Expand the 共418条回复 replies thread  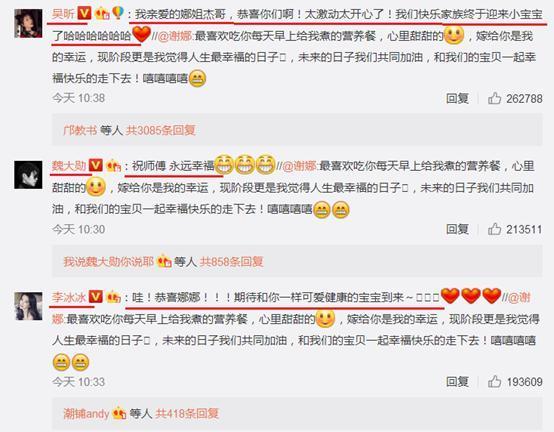click(x=187, y=413)
